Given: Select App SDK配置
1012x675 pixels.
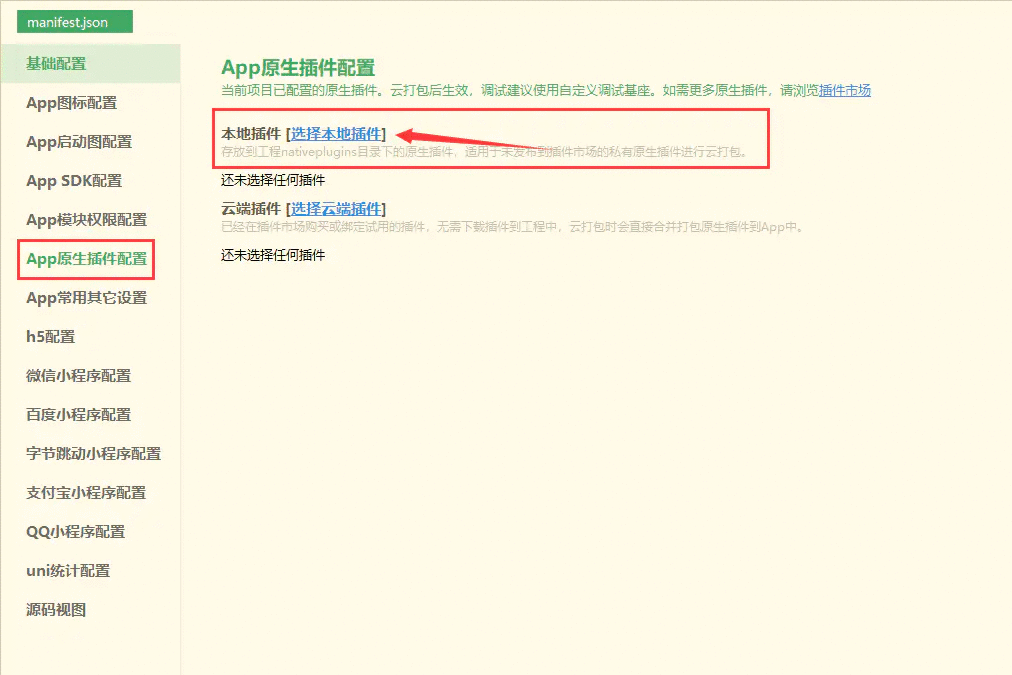Looking at the screenshot, I should [x=70, y=180].
